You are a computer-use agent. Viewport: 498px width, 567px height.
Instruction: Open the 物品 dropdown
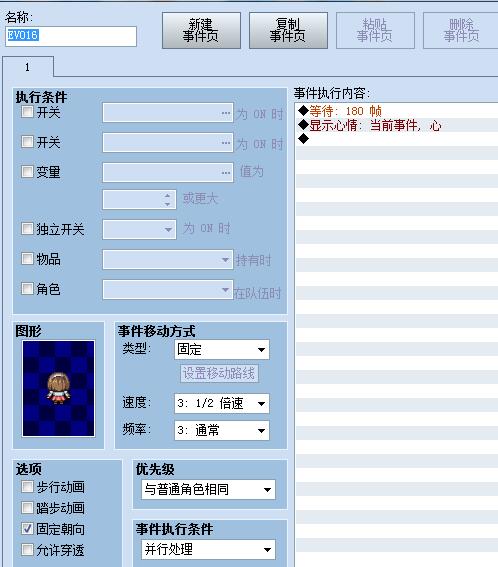(x=168, y=260)
